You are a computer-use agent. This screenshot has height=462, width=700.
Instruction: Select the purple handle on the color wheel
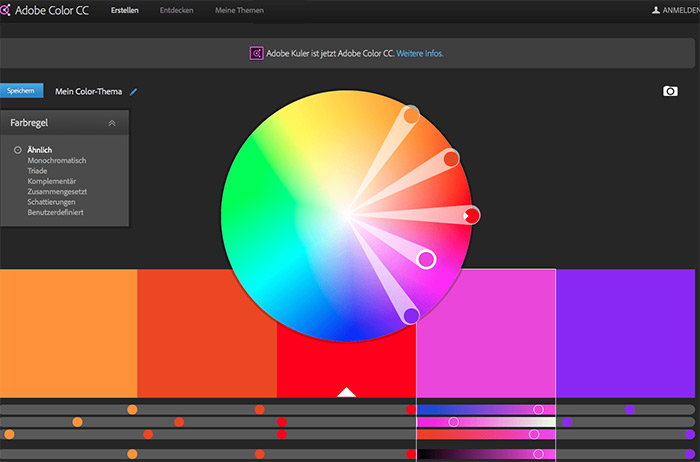411,316
